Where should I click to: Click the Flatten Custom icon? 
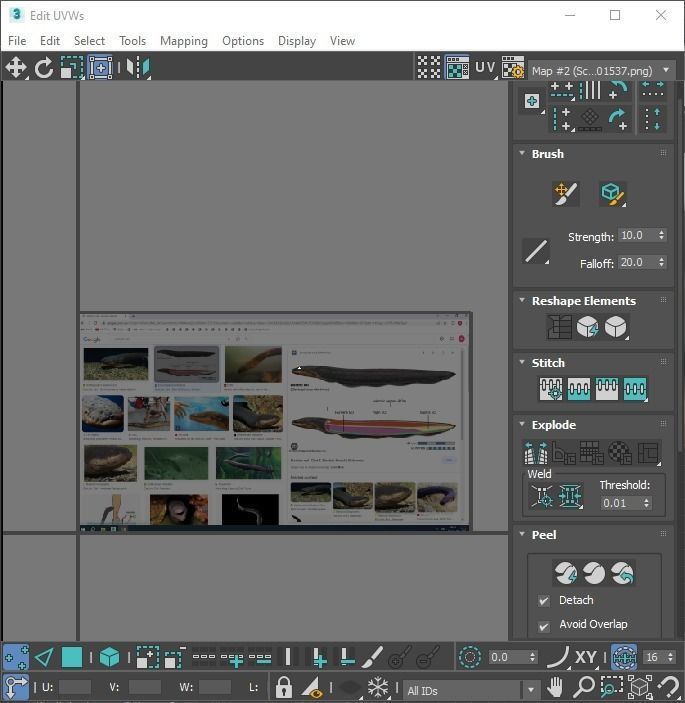coord(648,453)
